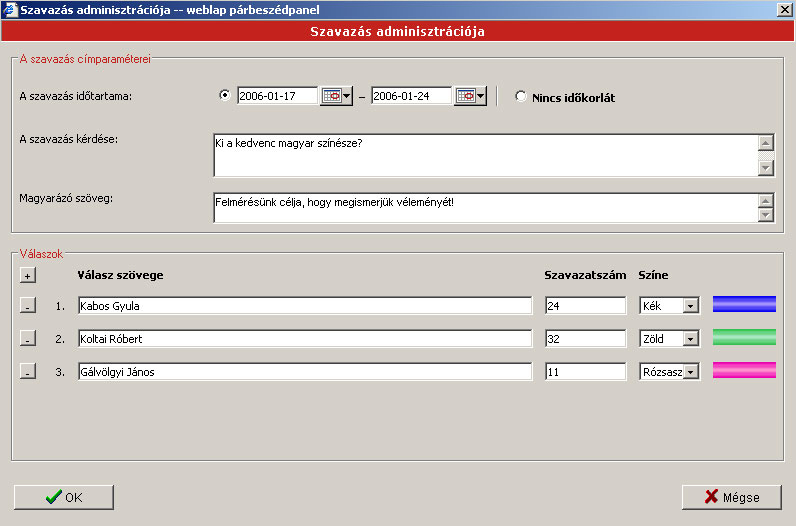This screenshot has width=796, height=526.
Task: Open the start date calendar picker
Action: (336, 96)
